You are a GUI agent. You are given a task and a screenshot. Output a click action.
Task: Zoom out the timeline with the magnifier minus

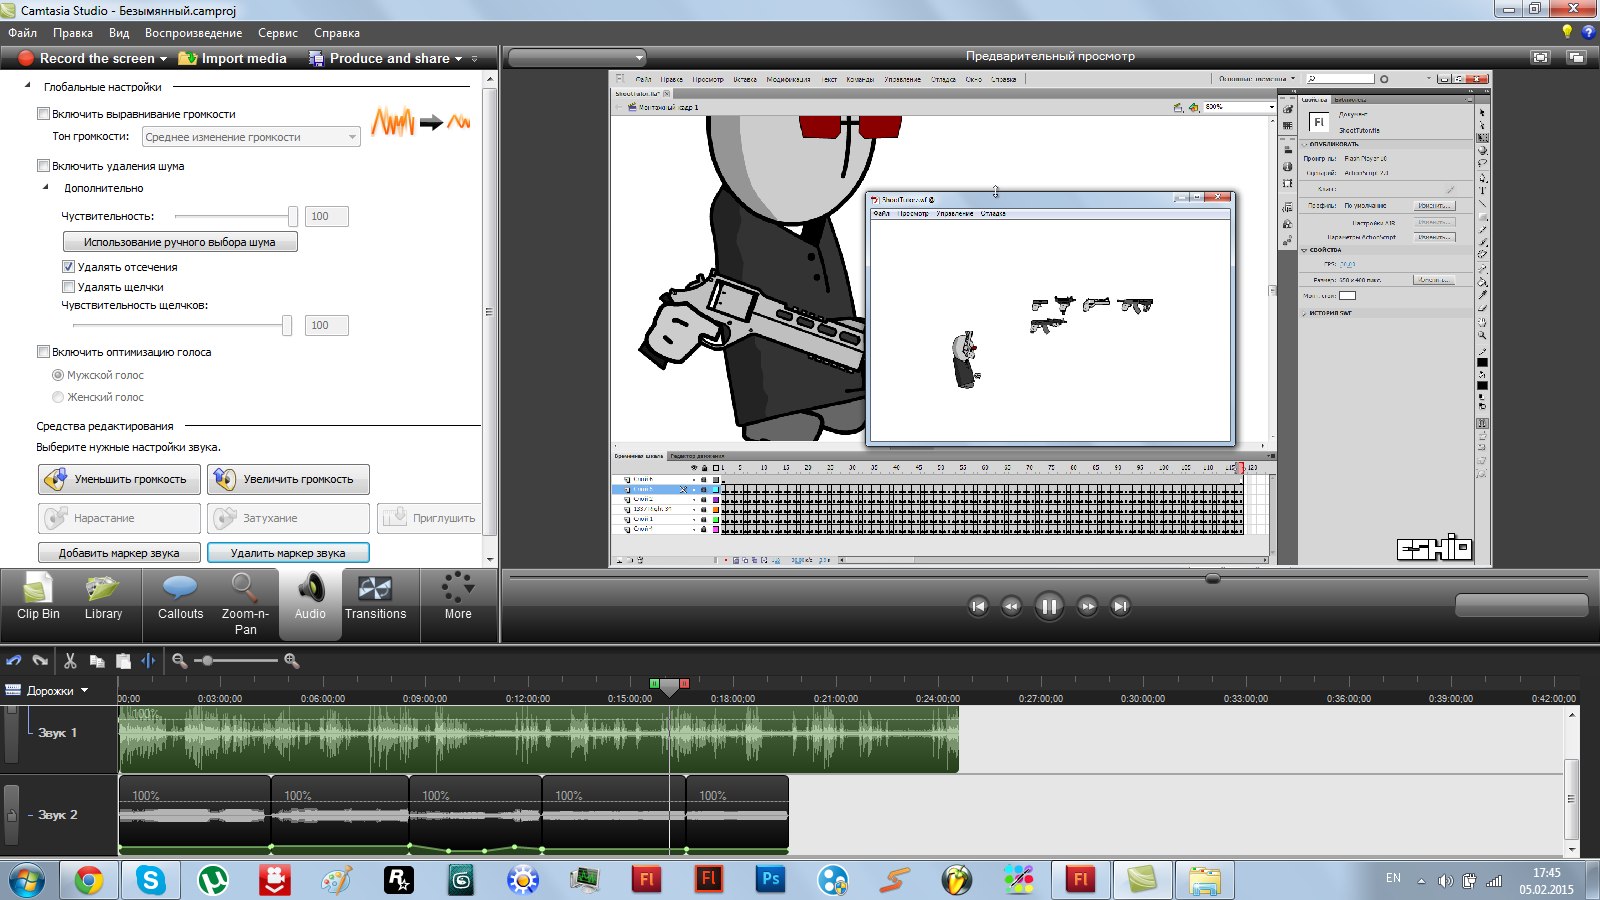pyautogui.click(x=179, y=661)
